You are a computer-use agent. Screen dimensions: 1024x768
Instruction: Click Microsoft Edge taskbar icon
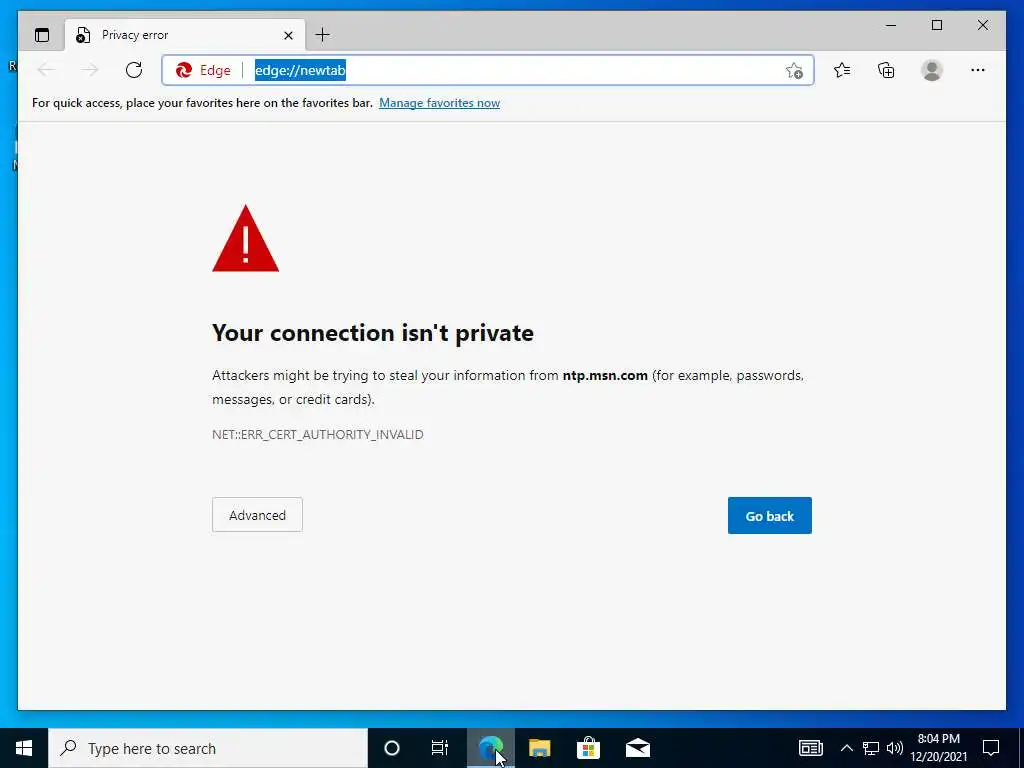(x=490, y=748)
